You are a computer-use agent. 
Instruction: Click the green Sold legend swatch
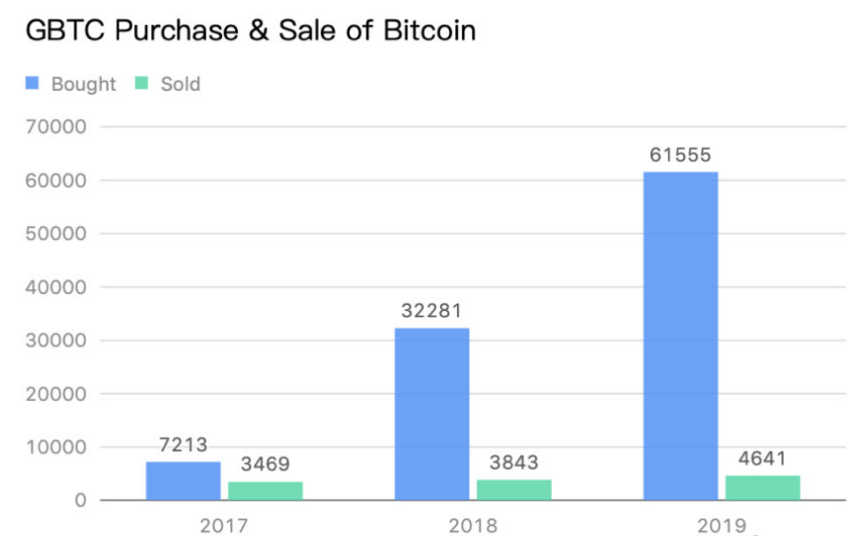[141, 83]
